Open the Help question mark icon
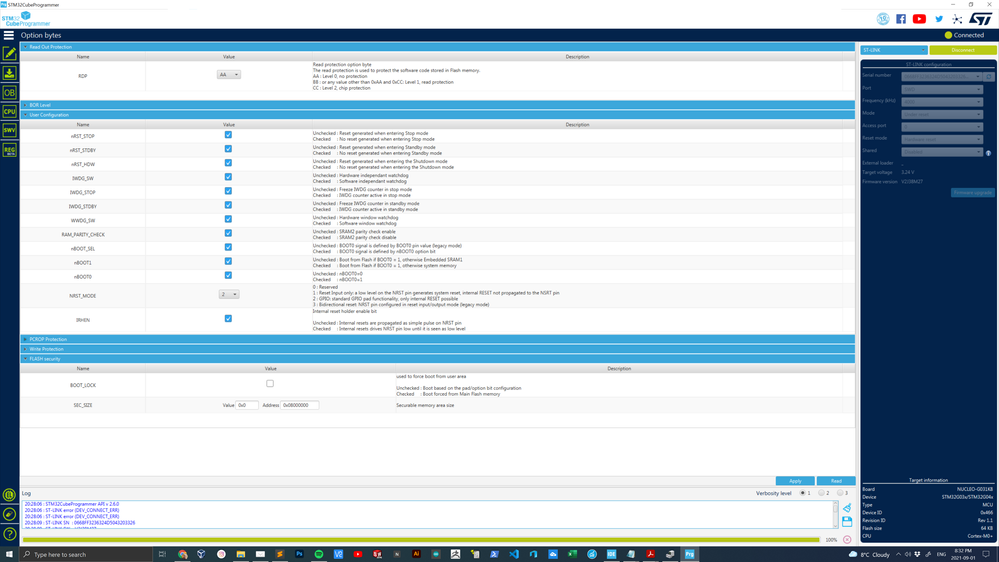 coord(10,534)
